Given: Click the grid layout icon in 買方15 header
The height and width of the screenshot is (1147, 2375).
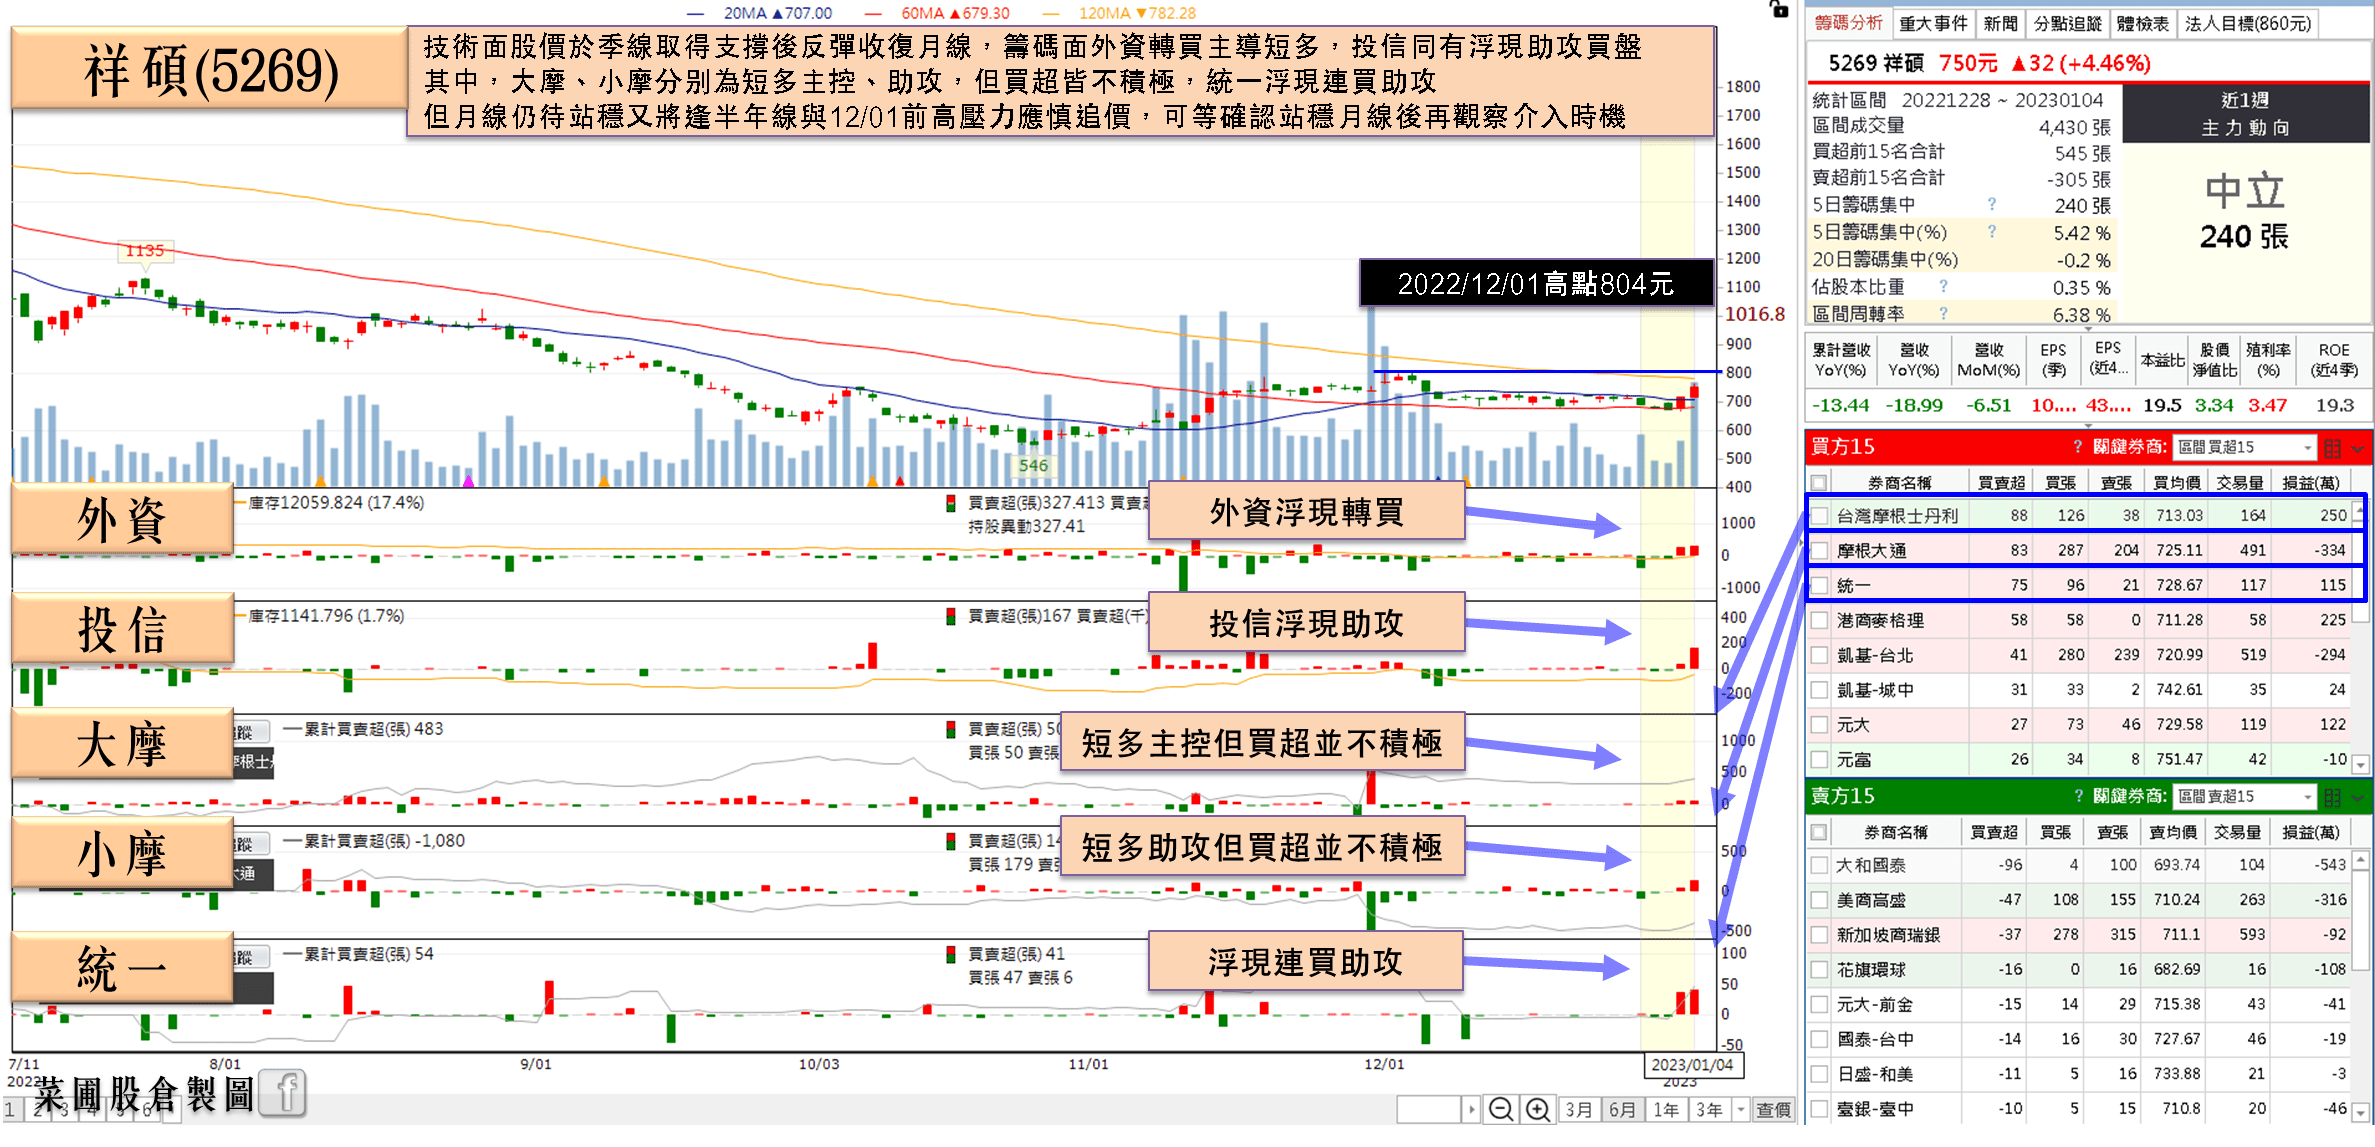Looking at the screenshot, I should [2333, 447].
